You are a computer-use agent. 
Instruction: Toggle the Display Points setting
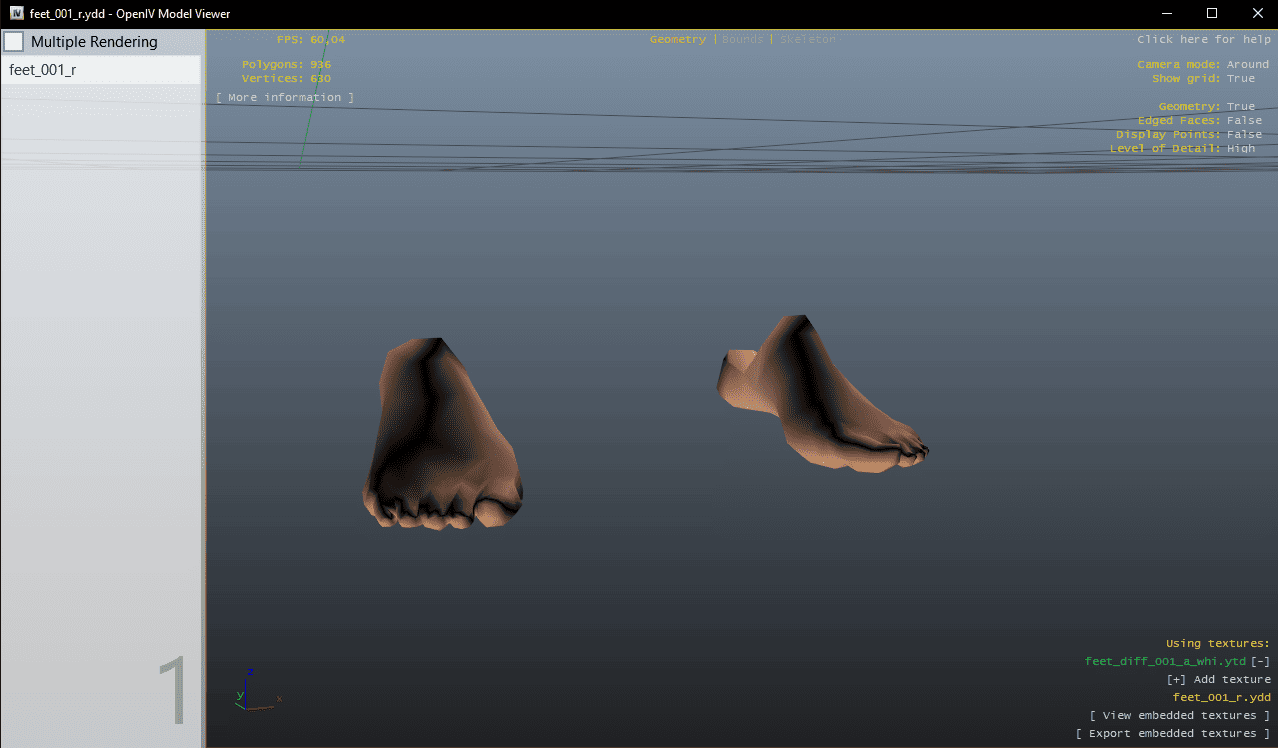pos(1244,135)
